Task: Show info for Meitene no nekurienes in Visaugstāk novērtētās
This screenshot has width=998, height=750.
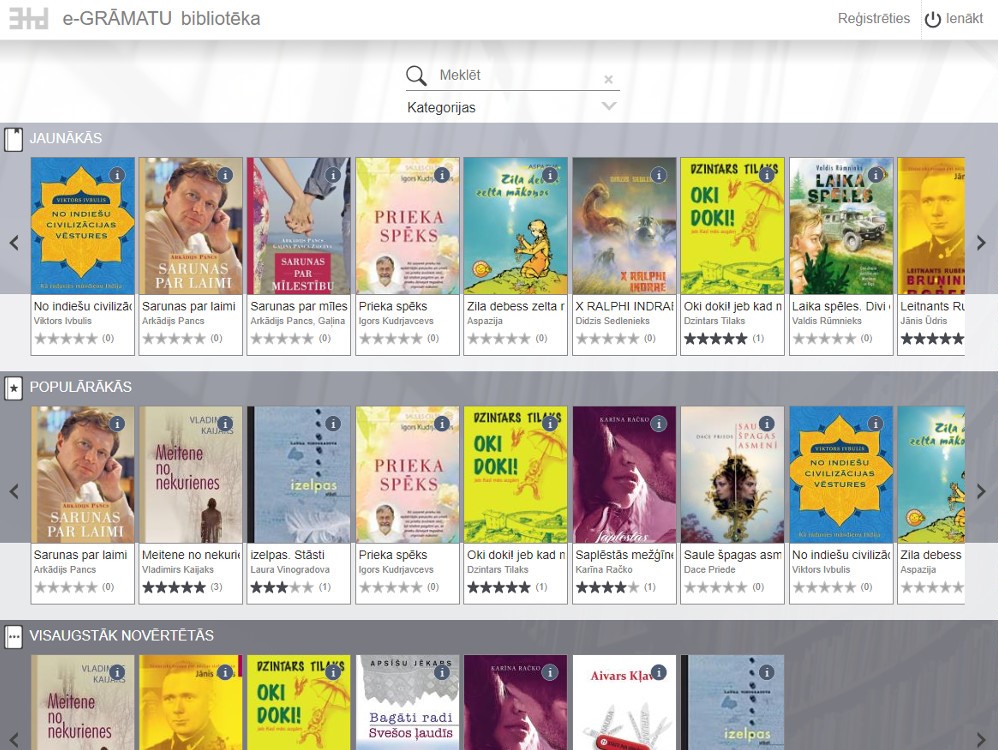Action: 116,672
